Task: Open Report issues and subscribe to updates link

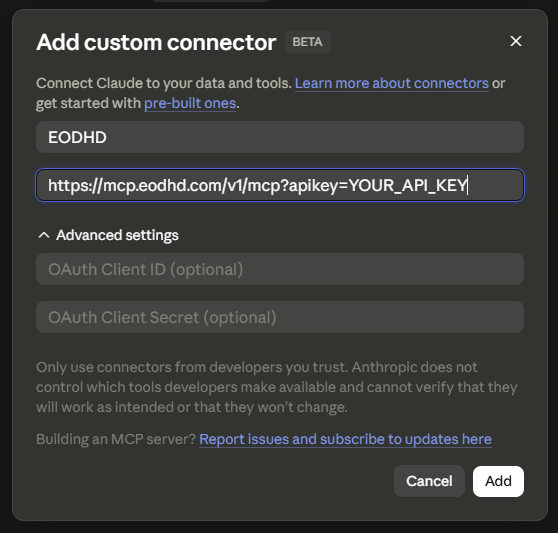Action: 345,439
